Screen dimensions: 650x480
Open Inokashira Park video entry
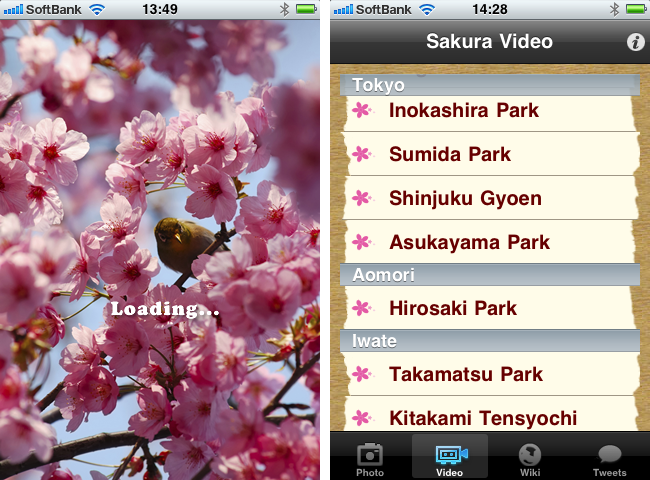[x=489, y=111]
